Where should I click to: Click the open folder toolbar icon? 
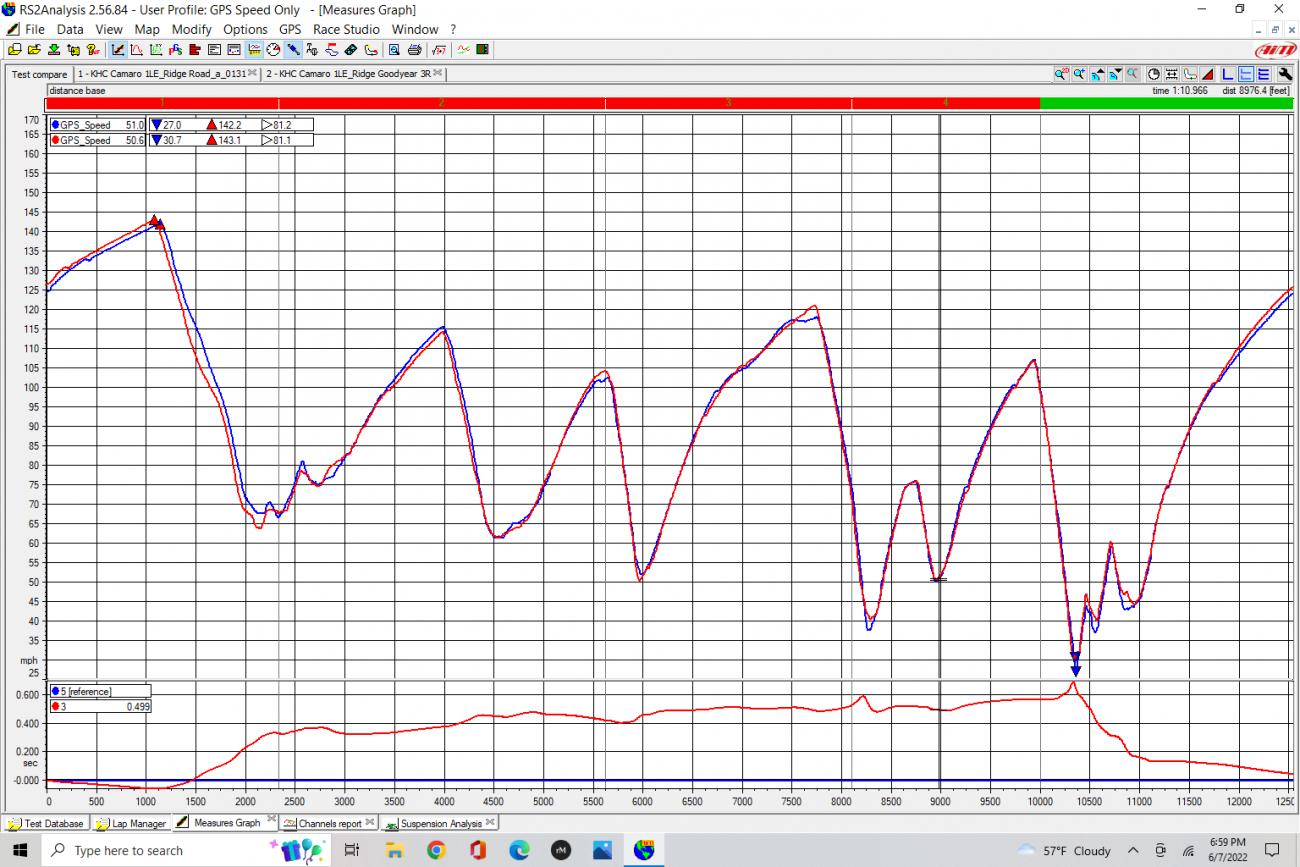tap(34, 49)
